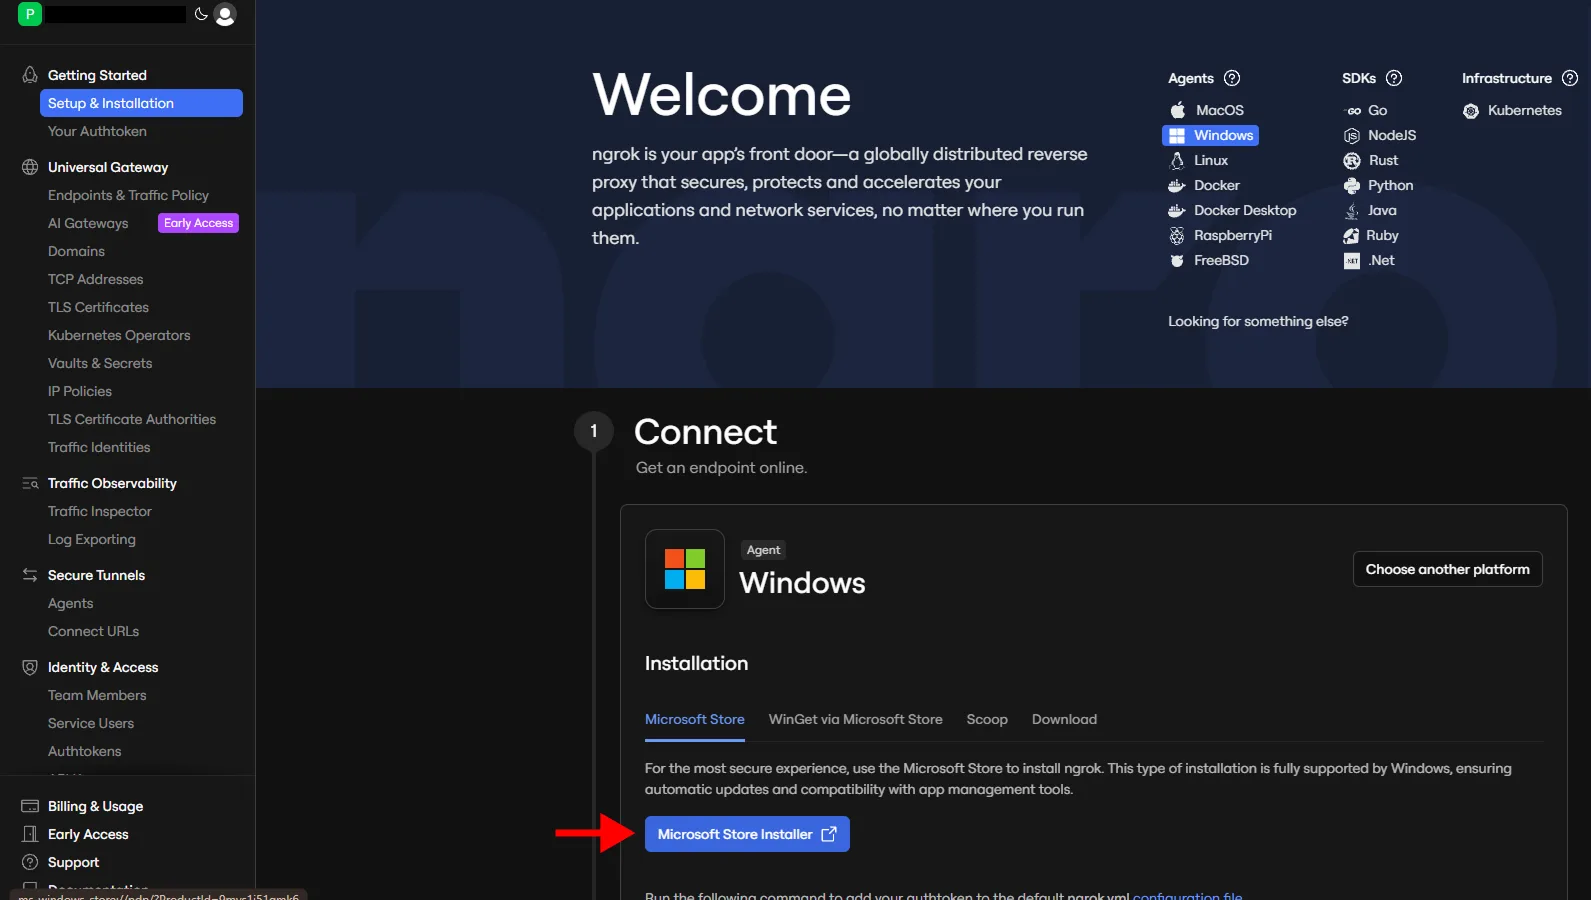Switch to Download tab

click(x=1064, y=719)
